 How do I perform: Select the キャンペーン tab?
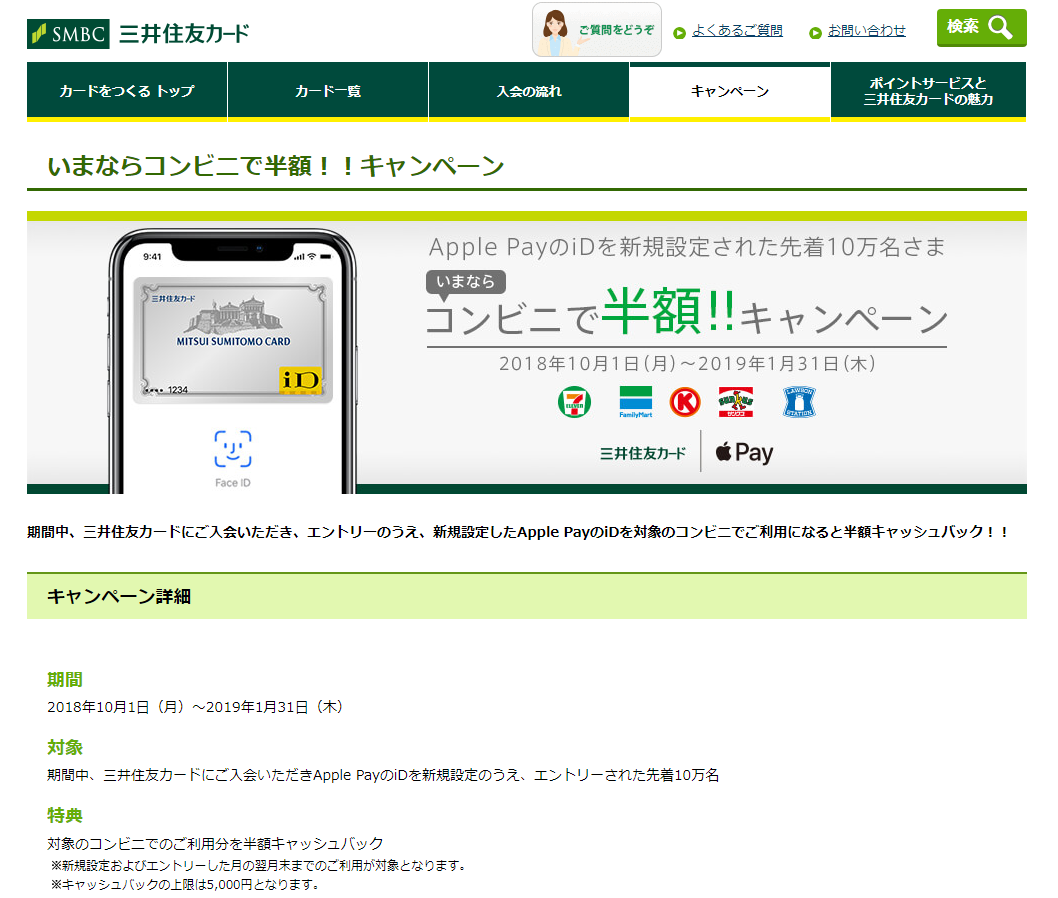click(729, 91)
